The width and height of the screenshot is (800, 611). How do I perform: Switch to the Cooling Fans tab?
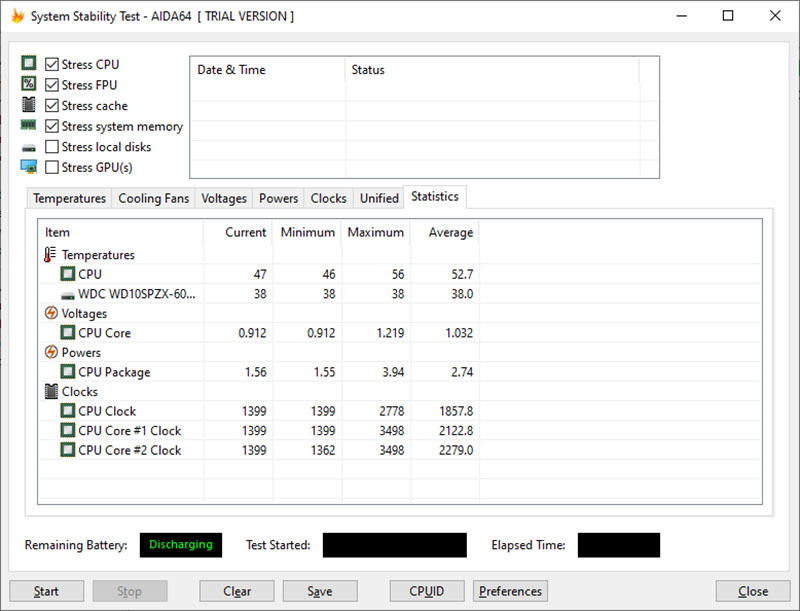click(x=154, y=198)
